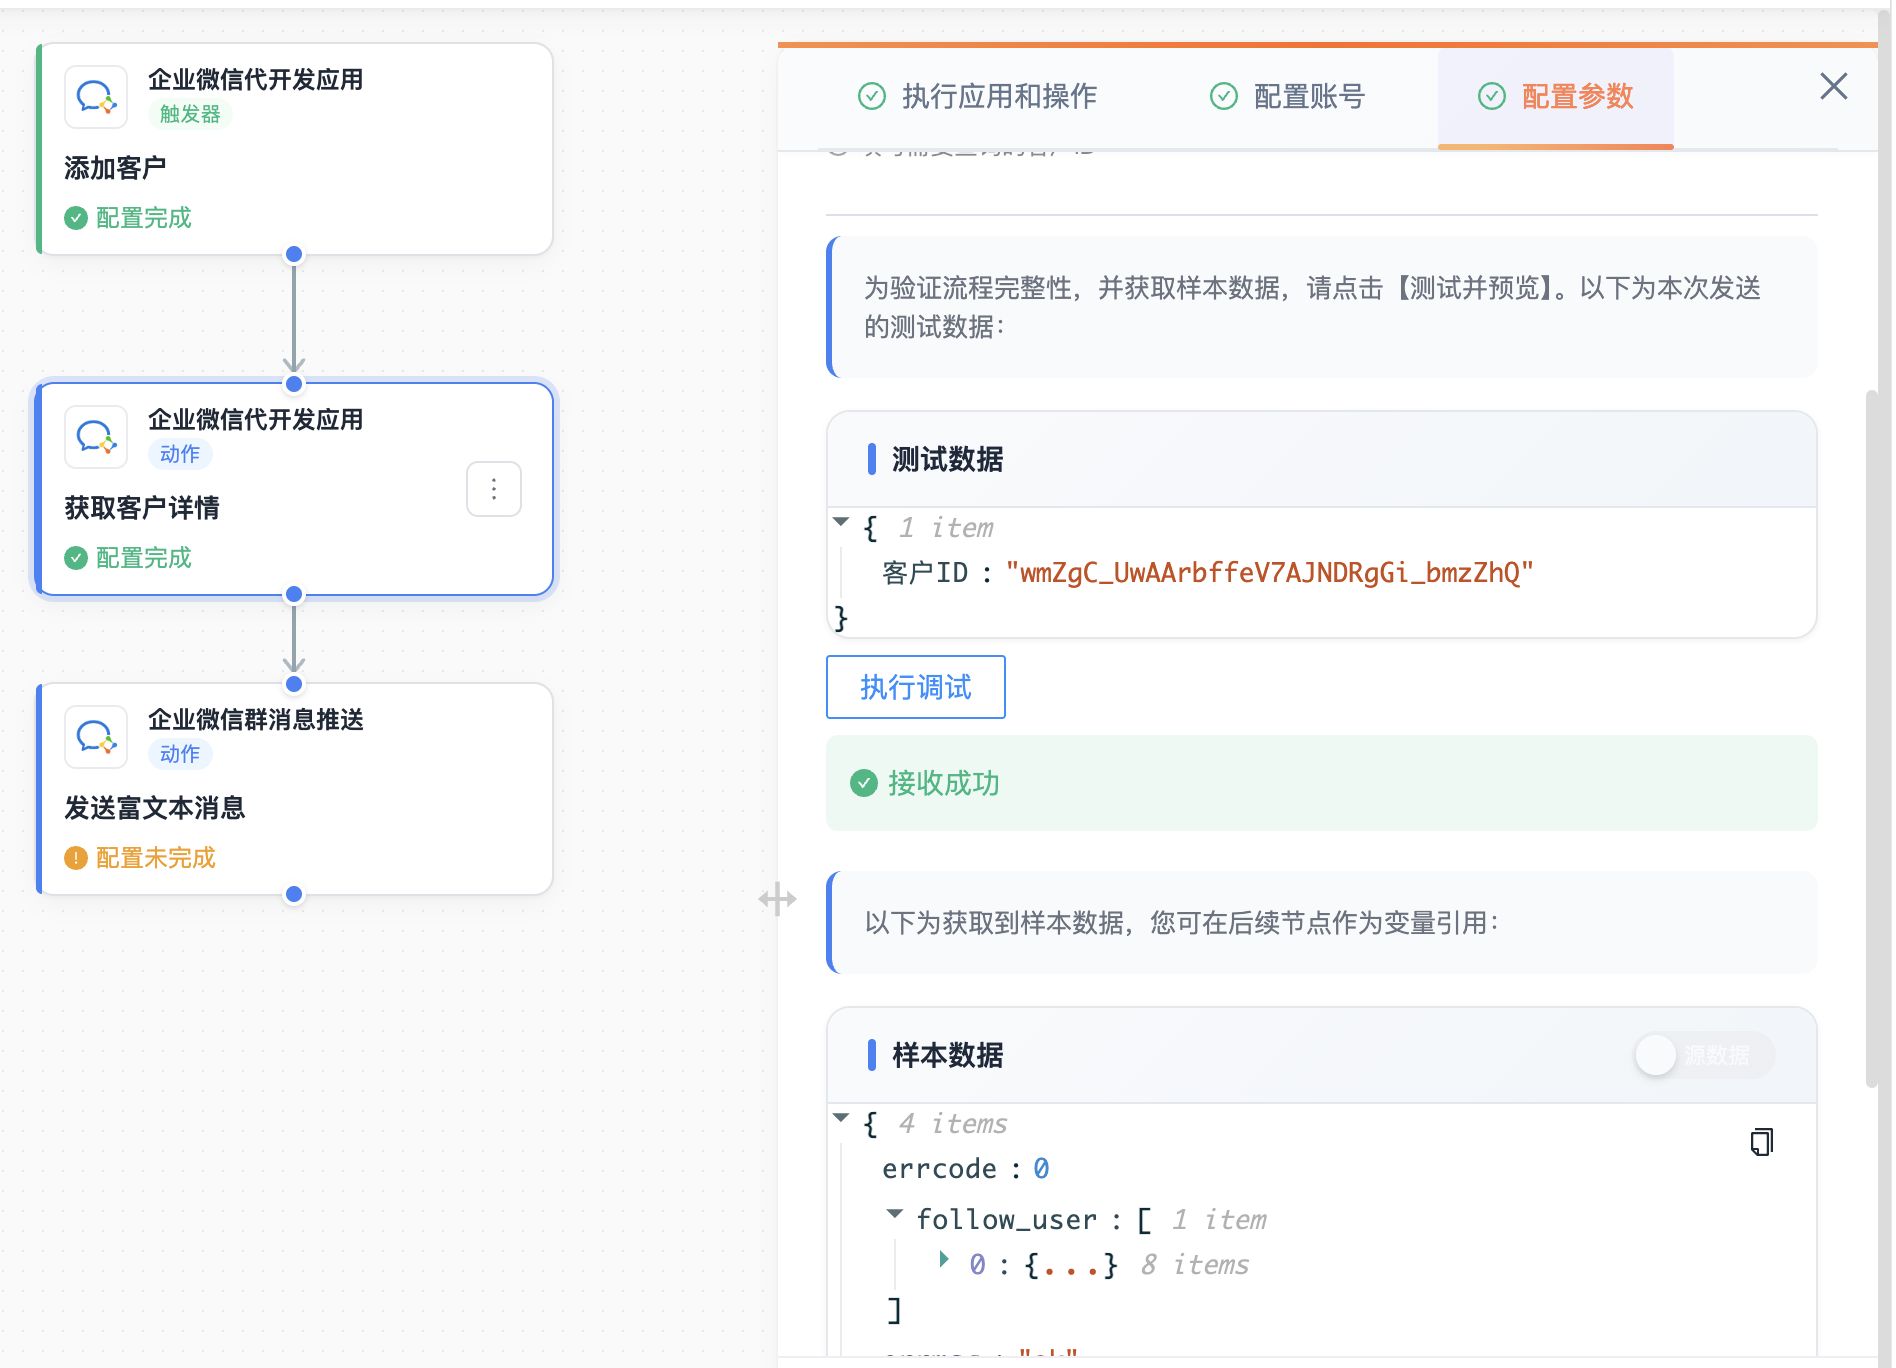The height and width of the screenshot is (1368, 1896).
Task: Copy the sample data with the copy icon
Action: (x=1761, y=1142)
